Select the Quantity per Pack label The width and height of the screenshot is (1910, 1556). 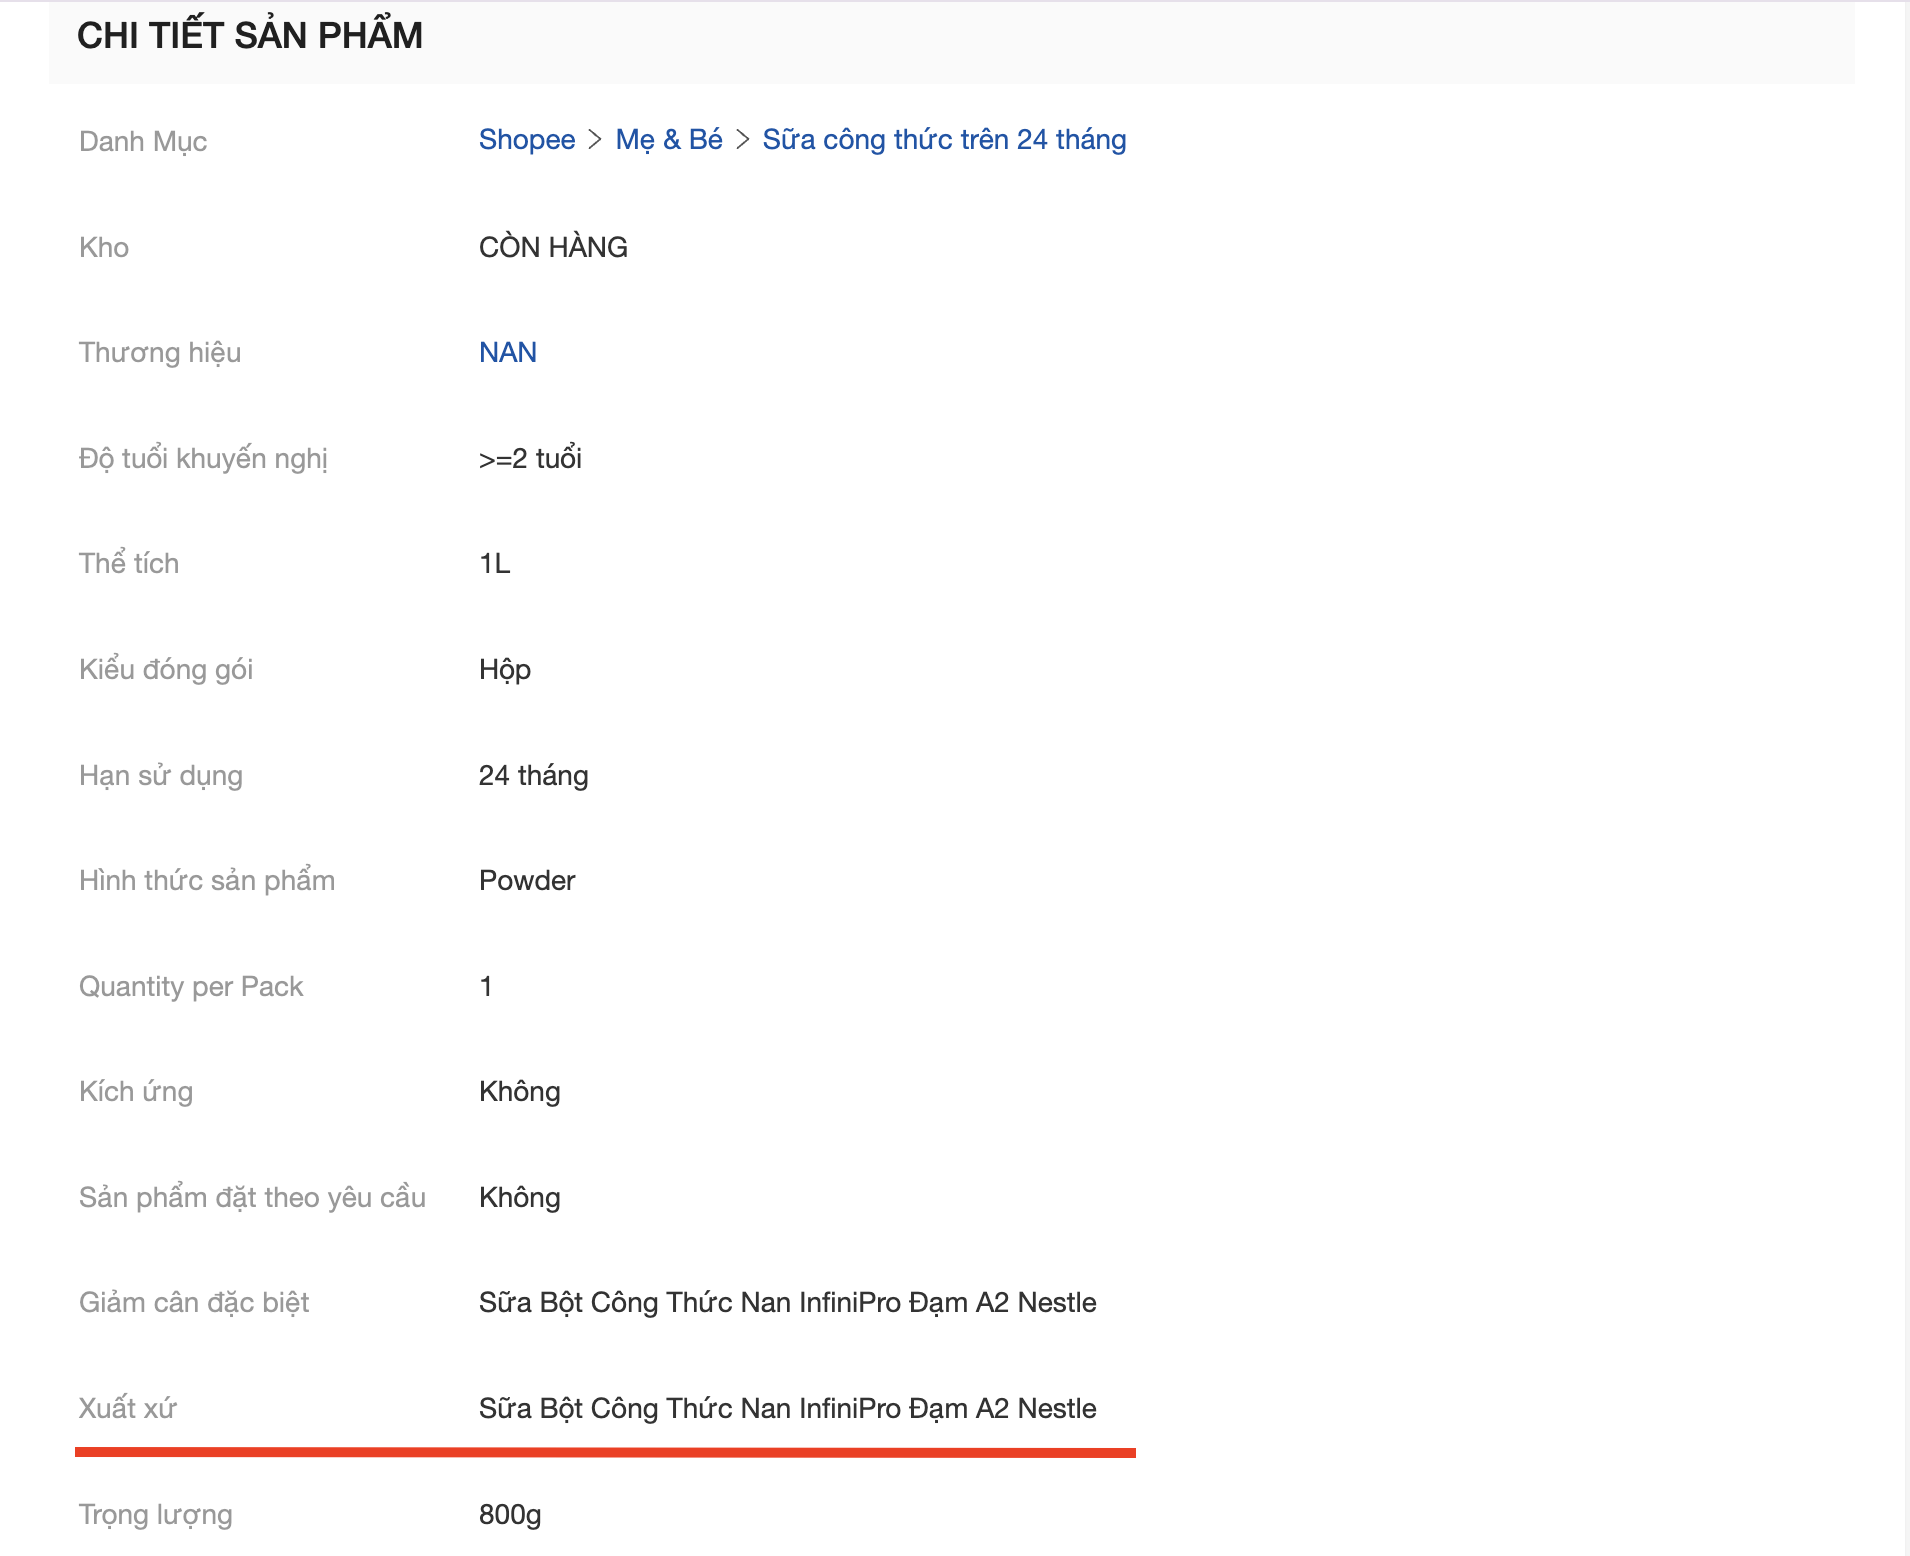[191, 986]
